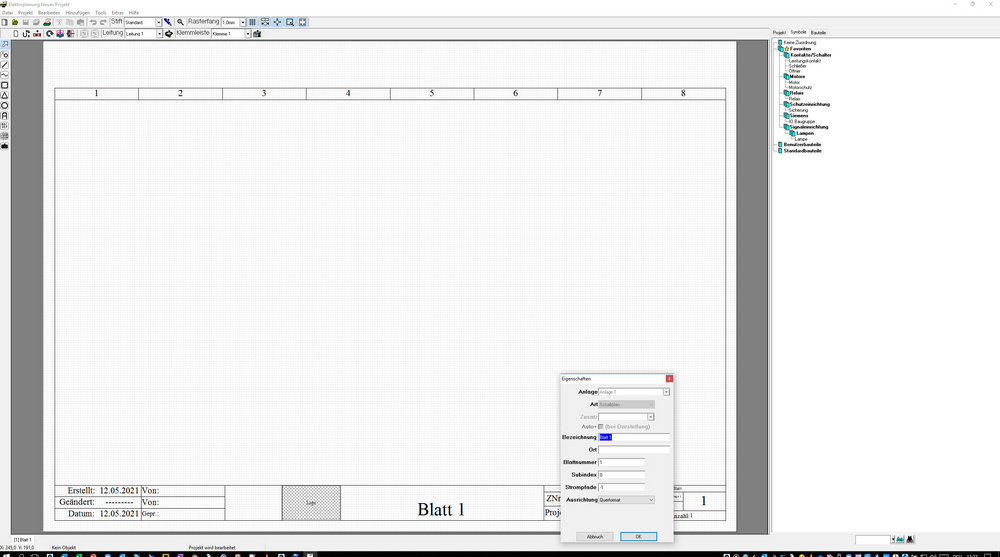Select the rectangle drawing tool
1000x557 pixels.
(5, 85)
